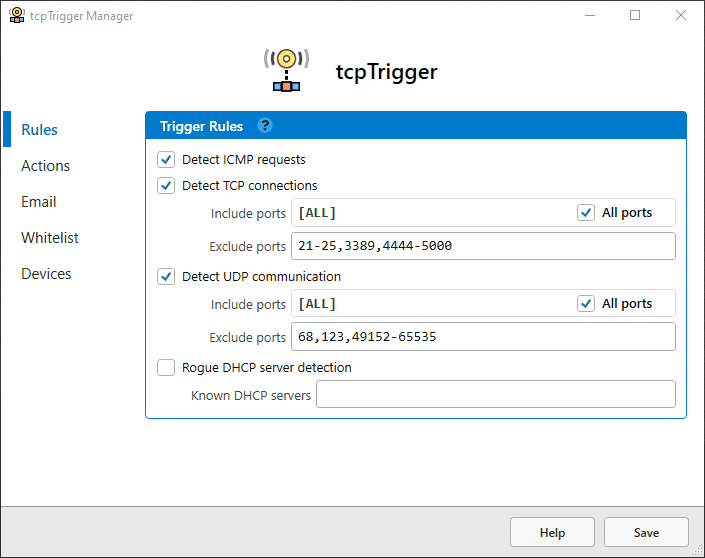705x558 pixels.
Task: Disable Detect UDP communication
Action: [x=166, y=277]
